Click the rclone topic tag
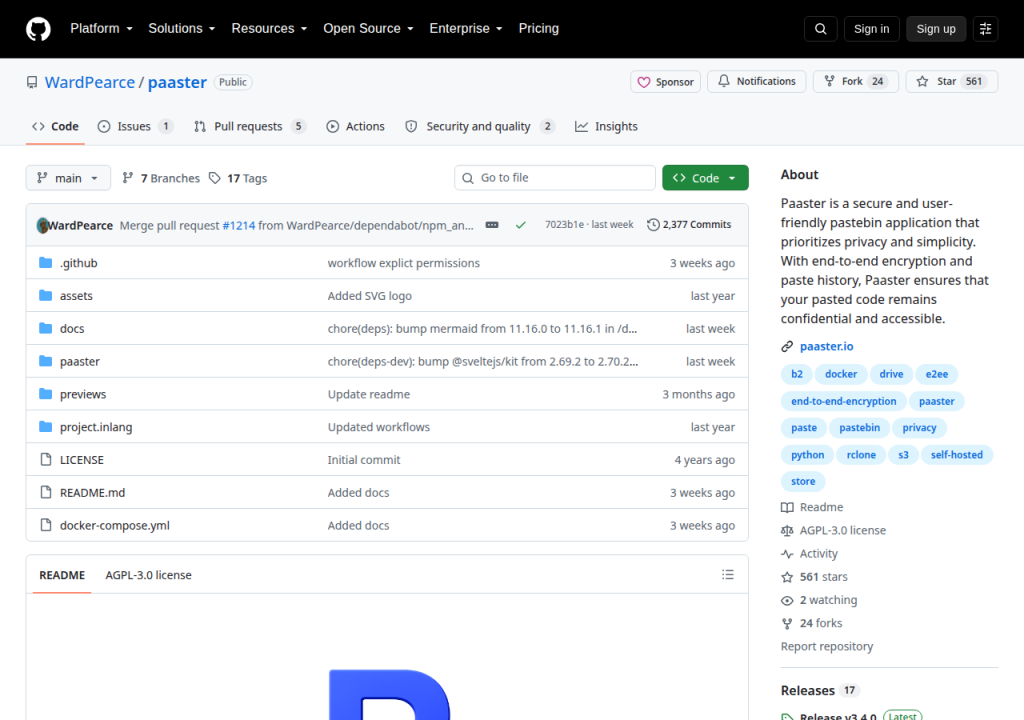The width and height of the screenshot is (1024, 720). [861, 455]
